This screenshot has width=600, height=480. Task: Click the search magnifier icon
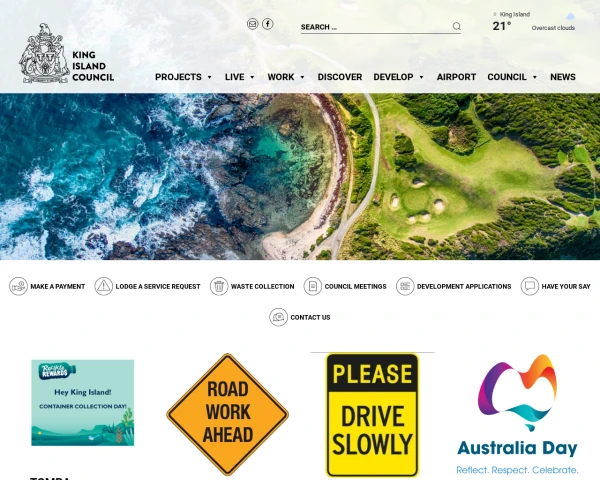[457, 26]
